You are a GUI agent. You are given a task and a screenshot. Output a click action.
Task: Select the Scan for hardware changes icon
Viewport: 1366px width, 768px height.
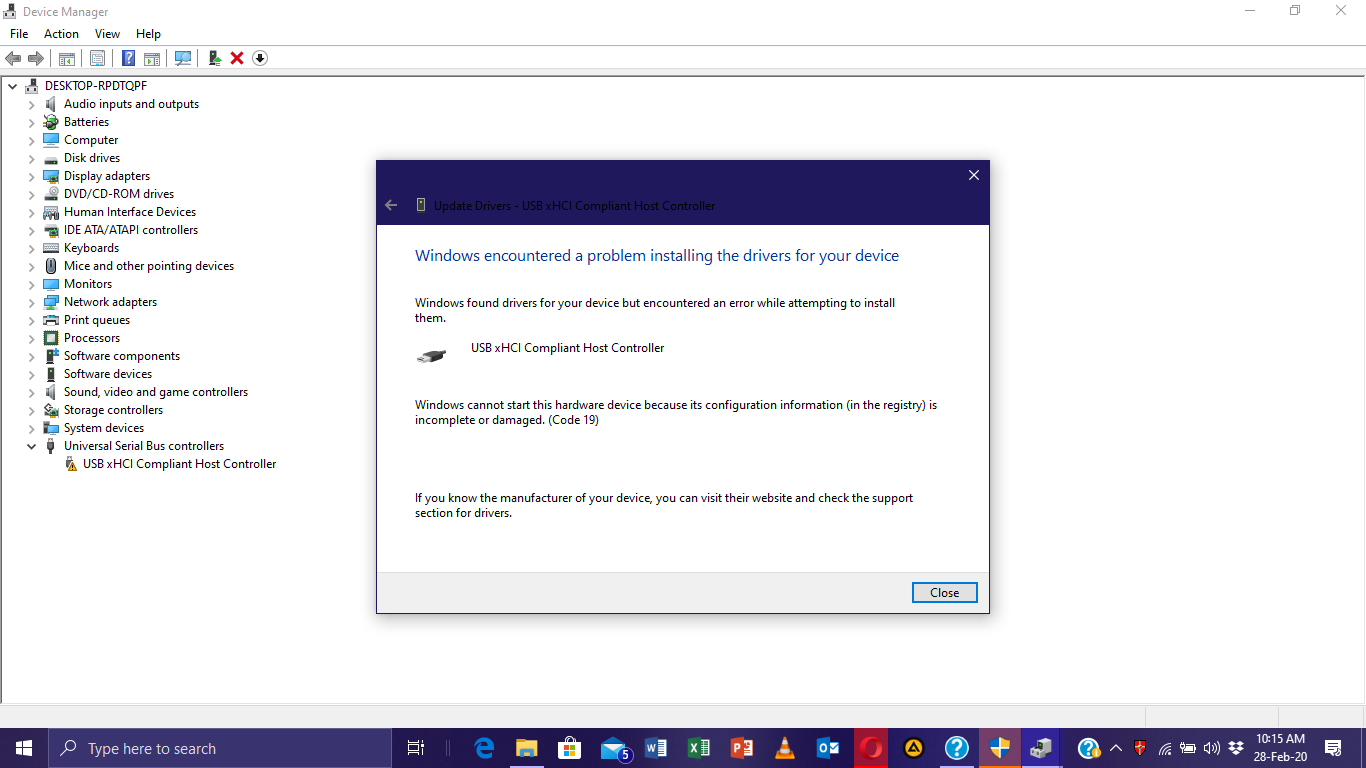[183, 58]
